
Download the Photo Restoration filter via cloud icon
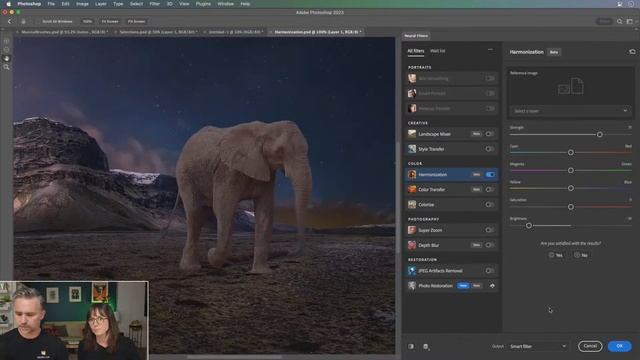492,286
